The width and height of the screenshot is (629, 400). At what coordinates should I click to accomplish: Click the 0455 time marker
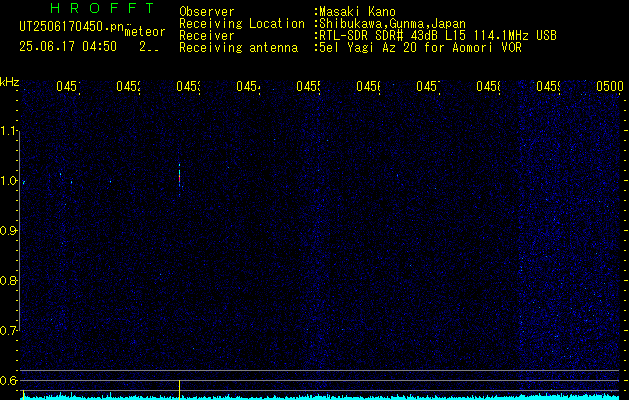coord(308,86)
